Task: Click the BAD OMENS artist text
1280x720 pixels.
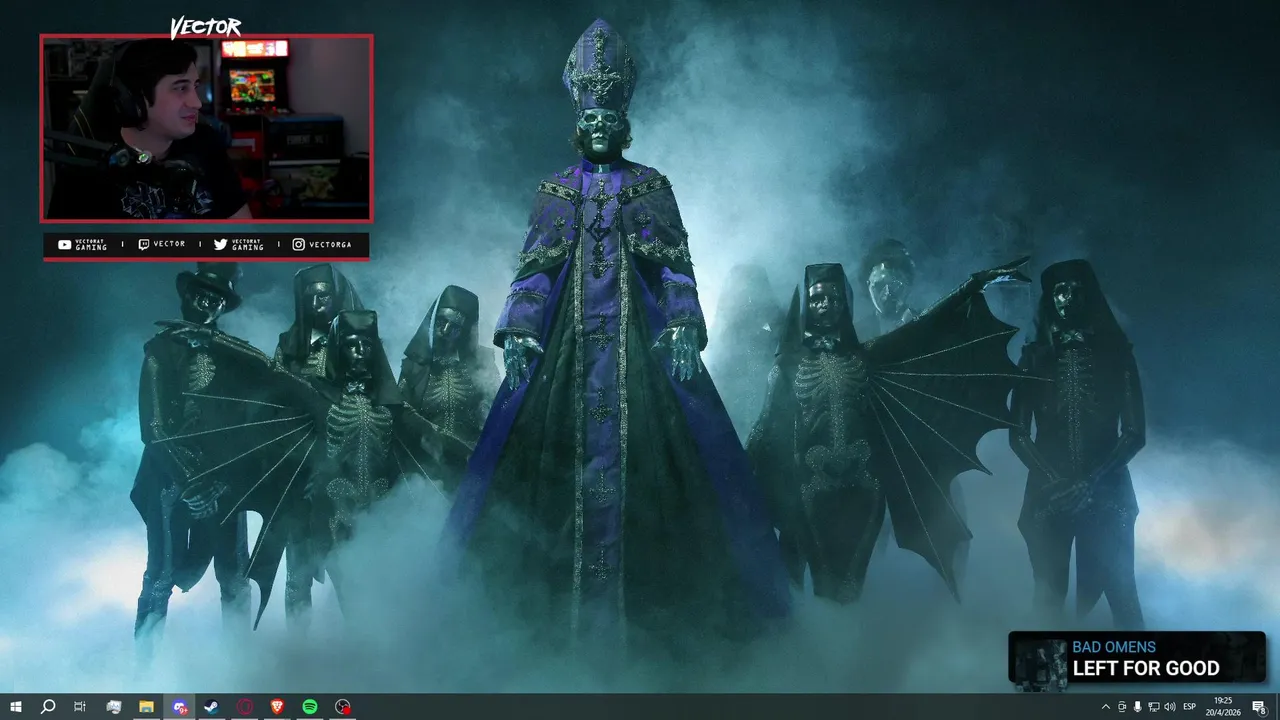Action: [x=1114, y=647]
